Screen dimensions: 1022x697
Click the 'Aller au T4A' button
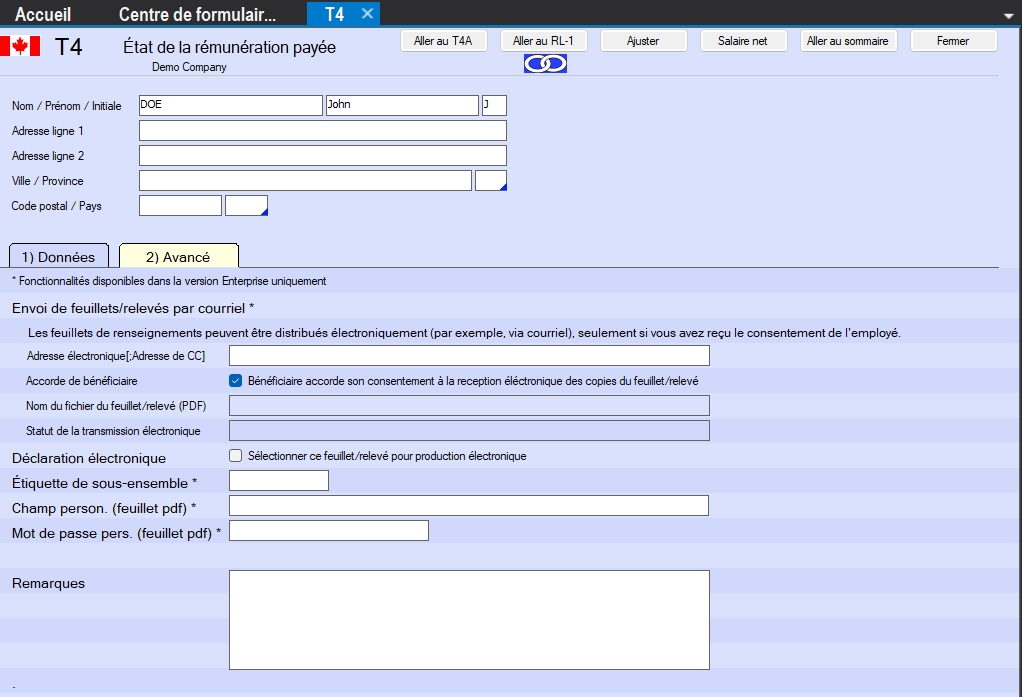click(443, 41)
